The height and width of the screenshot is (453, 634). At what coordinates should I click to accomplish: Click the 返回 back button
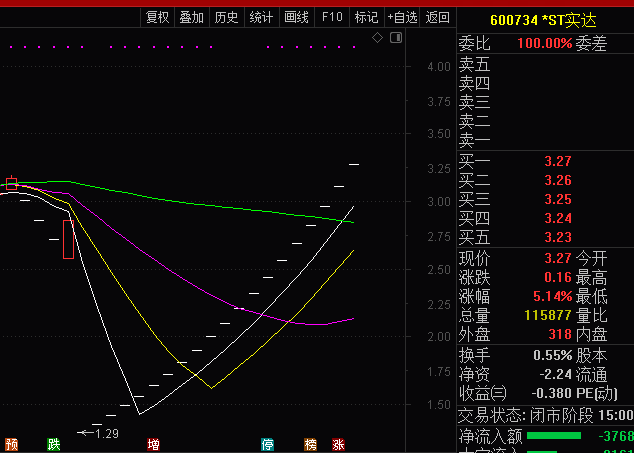437,17
